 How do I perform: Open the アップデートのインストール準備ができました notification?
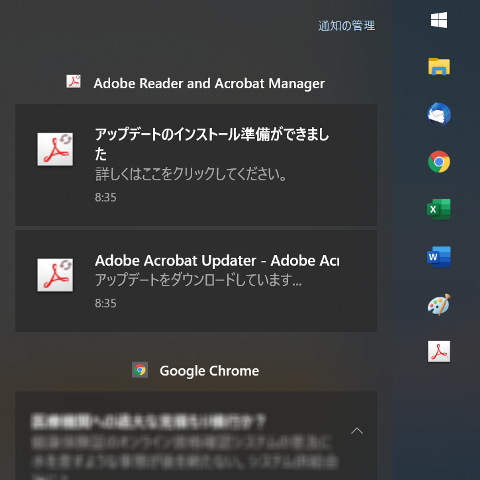pyautogui.click(x=196, y=165)
